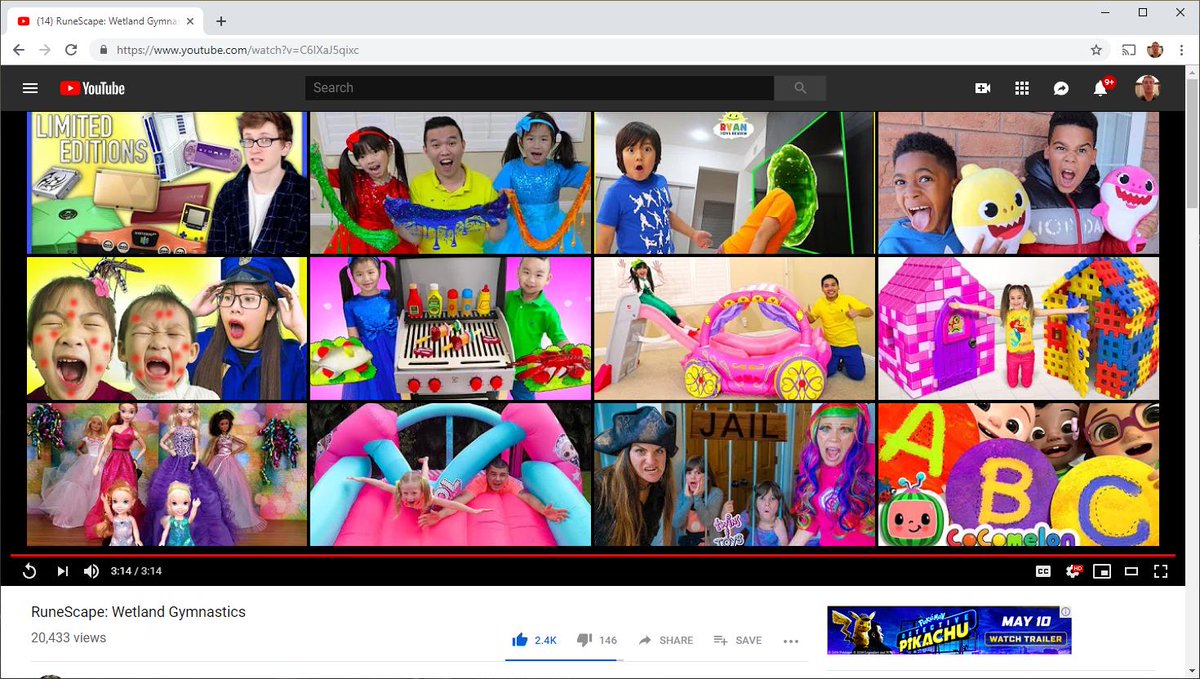The image size is (1200, 679).
Task: Open the YouTube hamburger guide menu
Action: [30, 88]
